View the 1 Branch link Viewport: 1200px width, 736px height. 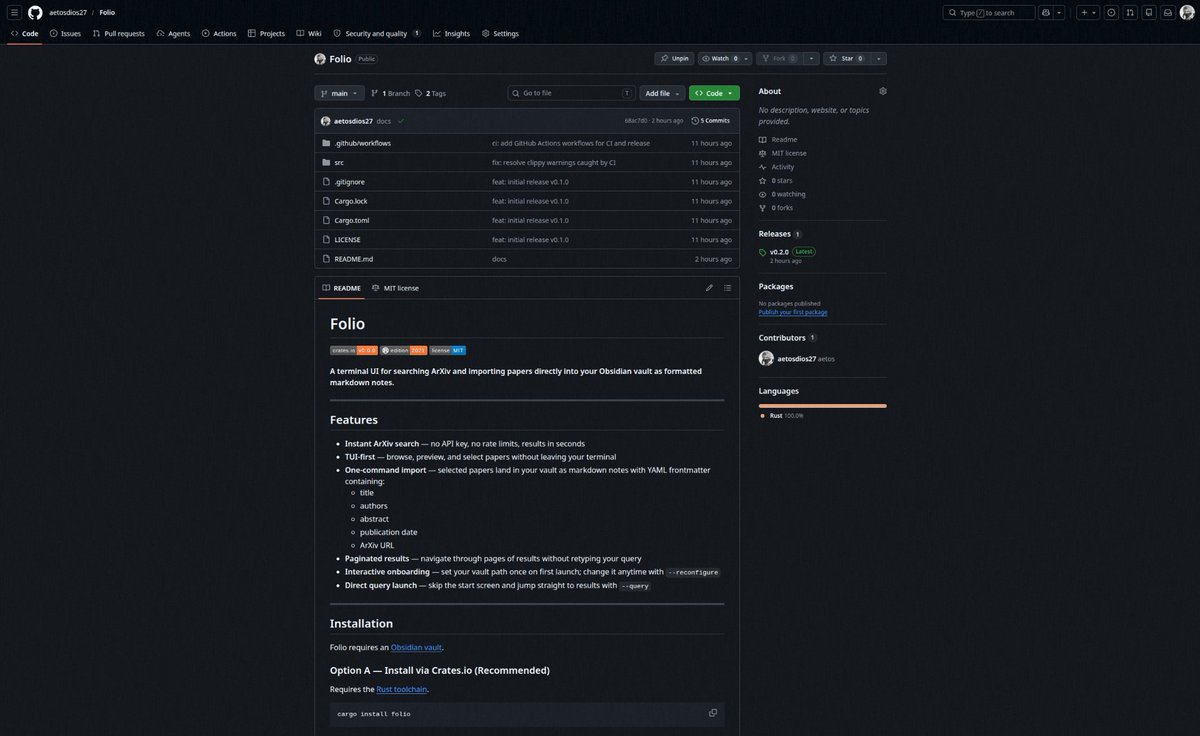390,93
